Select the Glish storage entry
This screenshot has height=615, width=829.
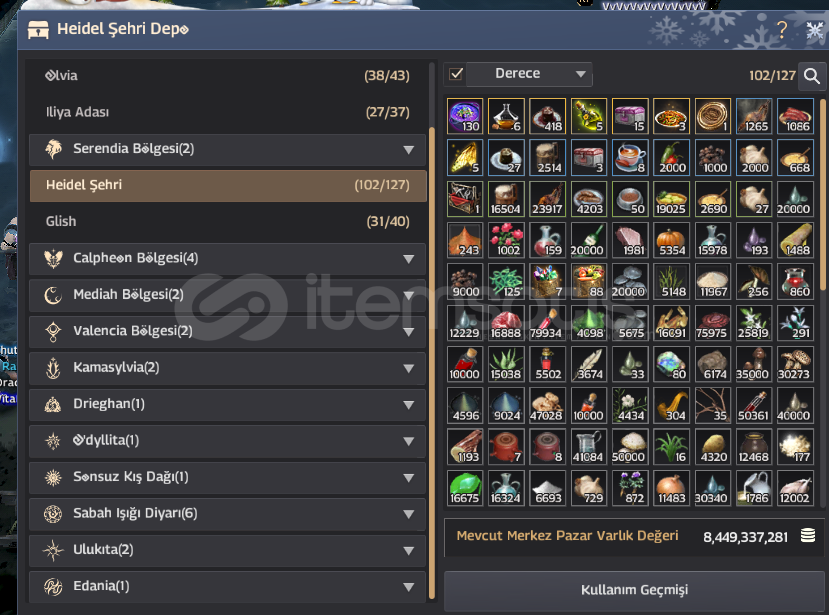point(227,222)
